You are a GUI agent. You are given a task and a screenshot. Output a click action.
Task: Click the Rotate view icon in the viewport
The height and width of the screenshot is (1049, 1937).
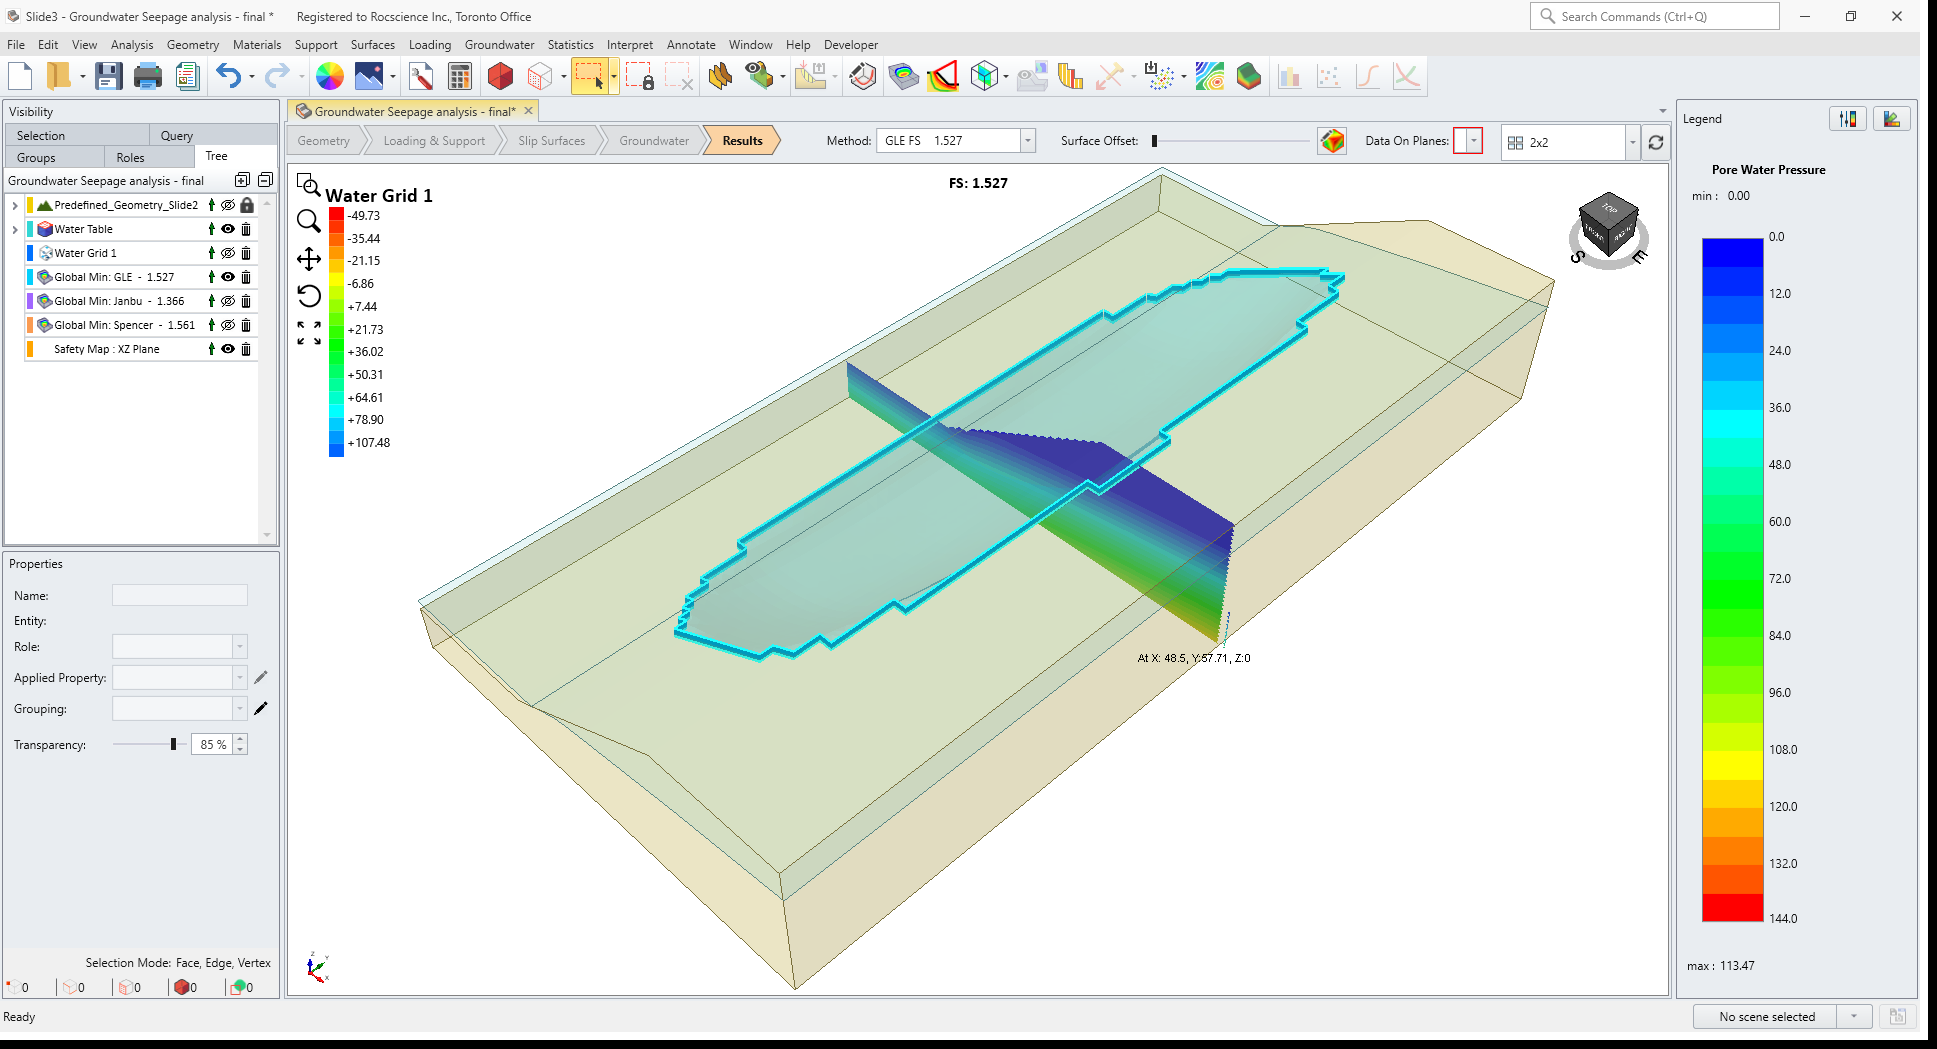[x=308, y=296]
